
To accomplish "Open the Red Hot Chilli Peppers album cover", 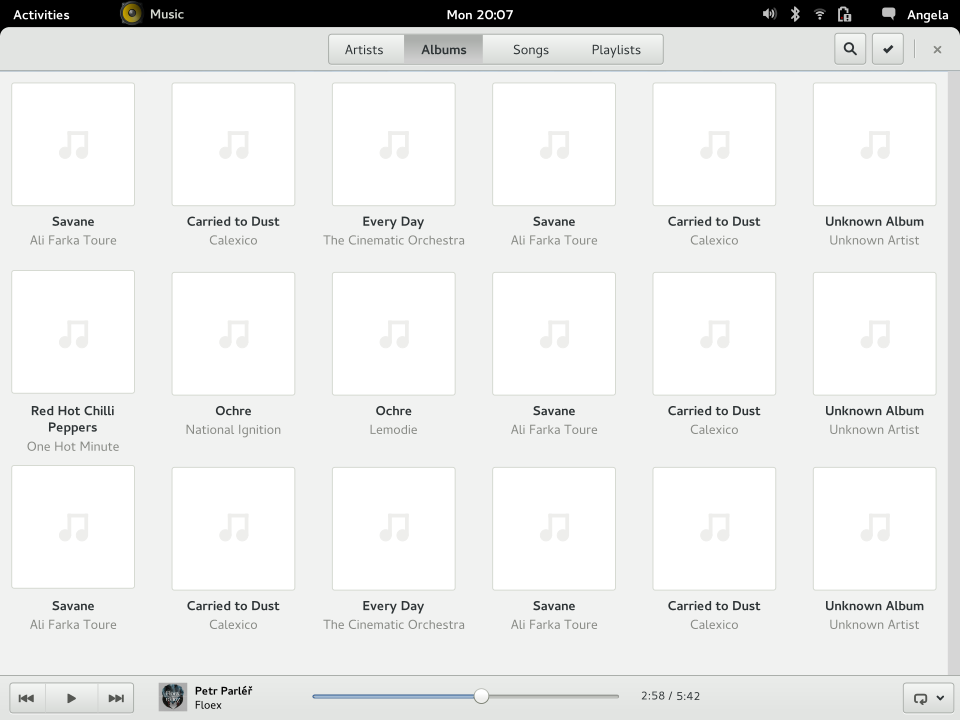I will click(73, 332).
